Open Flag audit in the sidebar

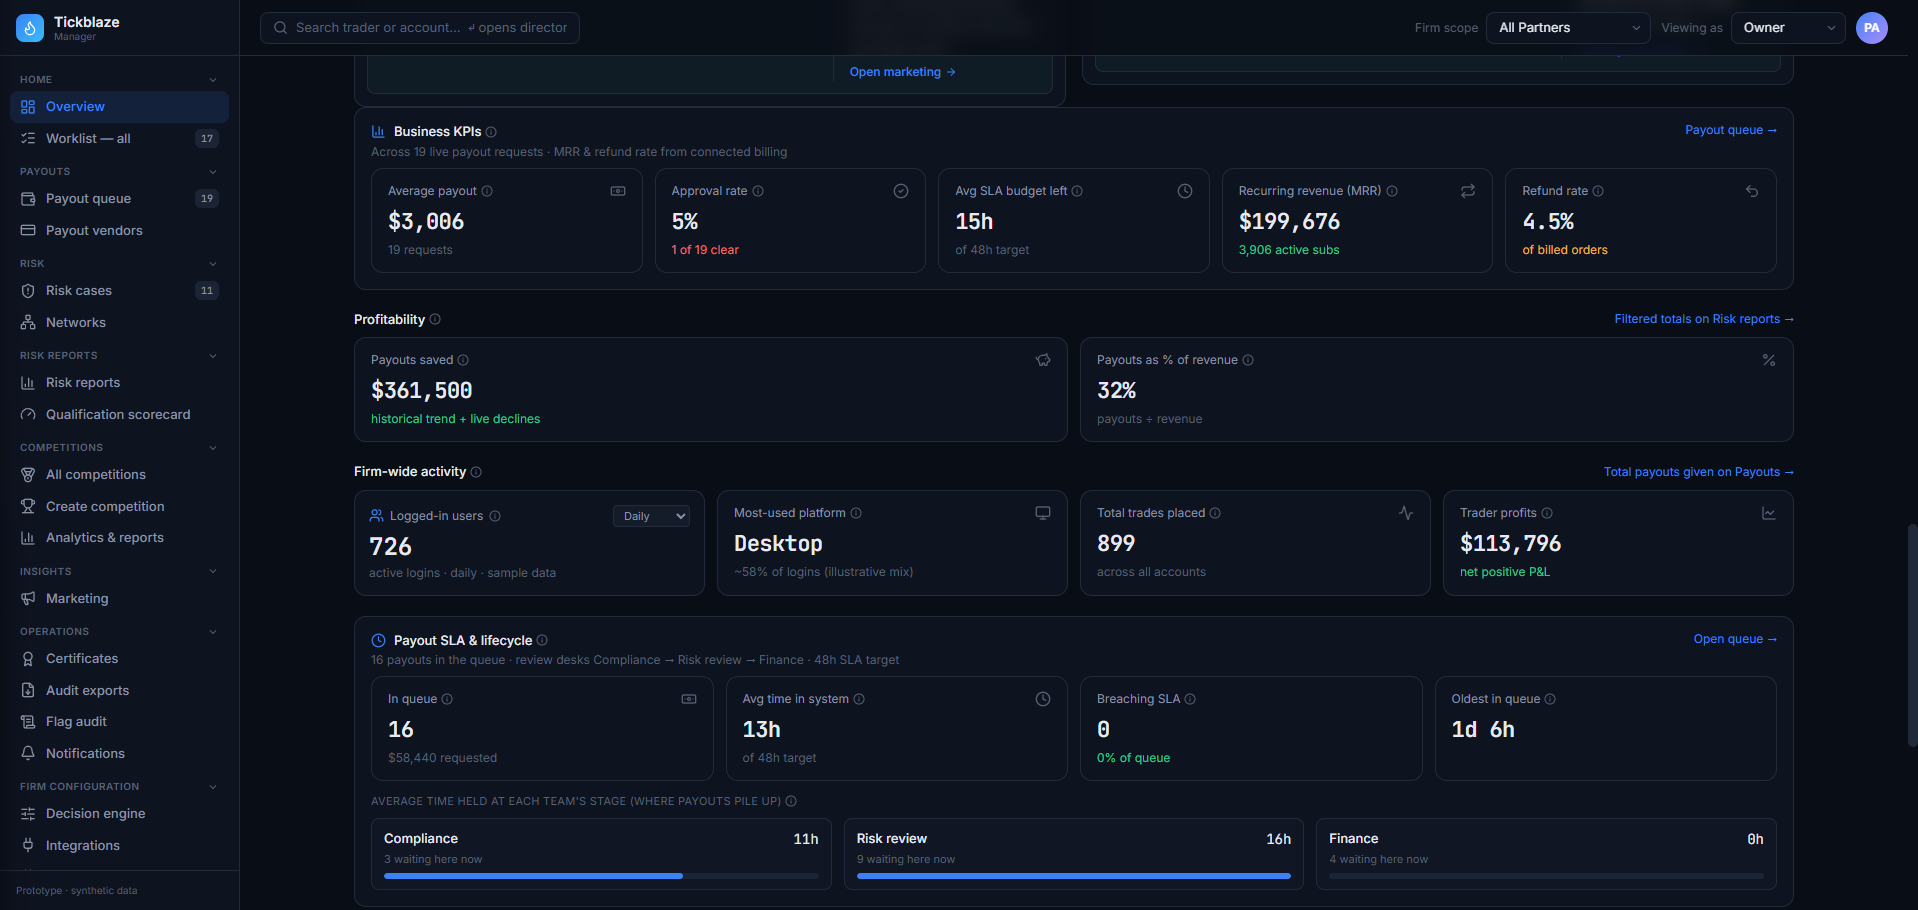119,722
